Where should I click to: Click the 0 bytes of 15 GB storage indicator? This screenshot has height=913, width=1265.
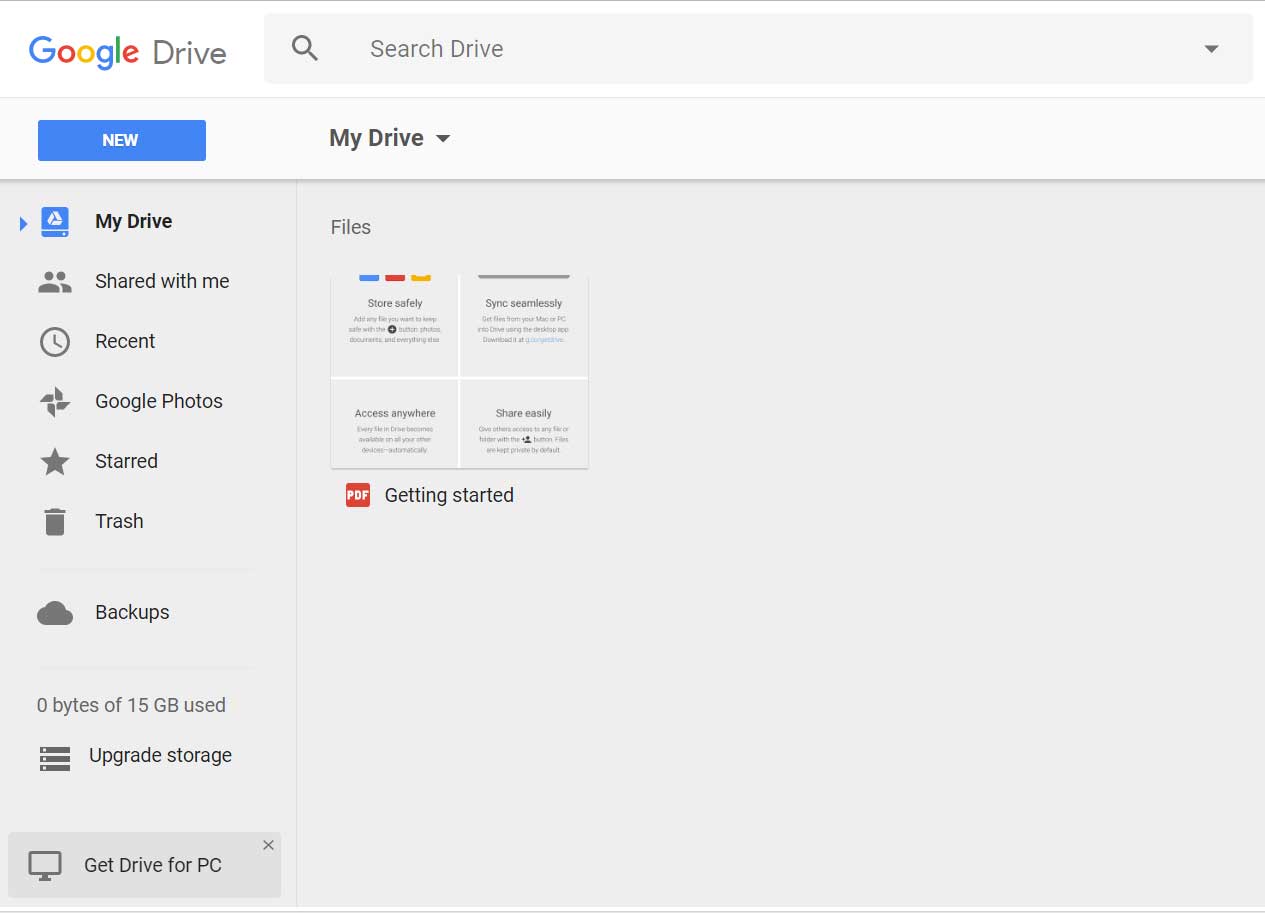[x=131, y=704]
